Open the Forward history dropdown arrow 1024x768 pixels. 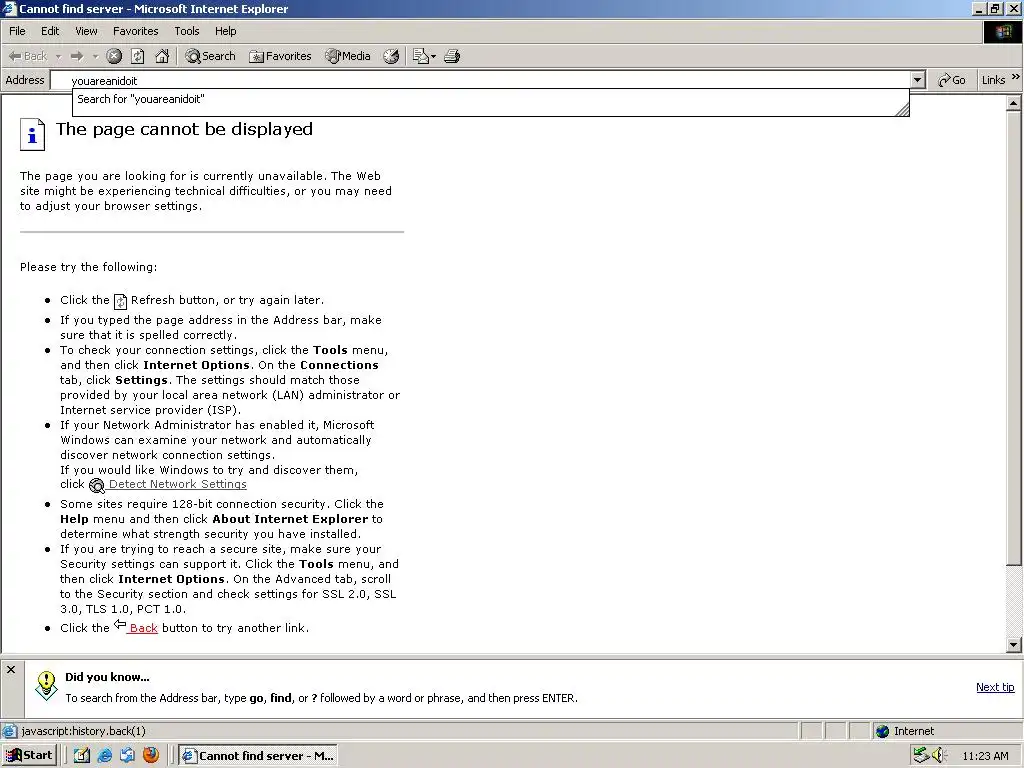(x=95, y=57)
